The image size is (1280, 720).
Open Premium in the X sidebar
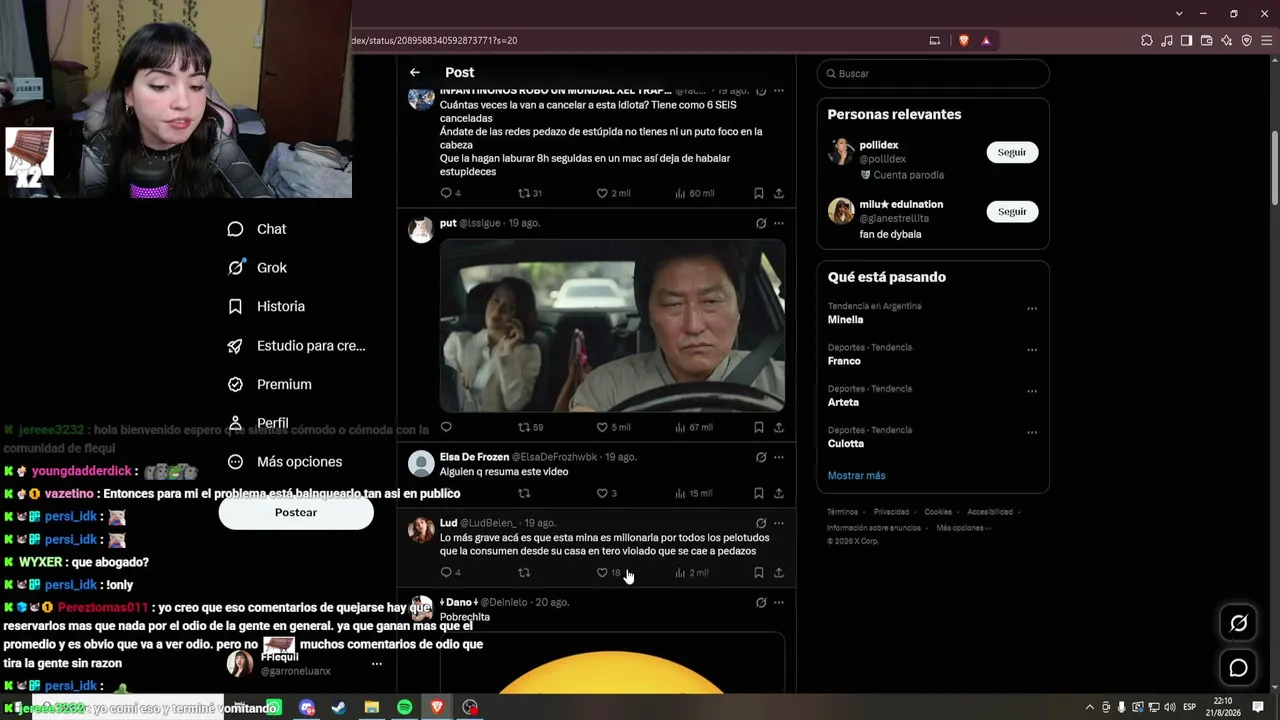[269, 385]
